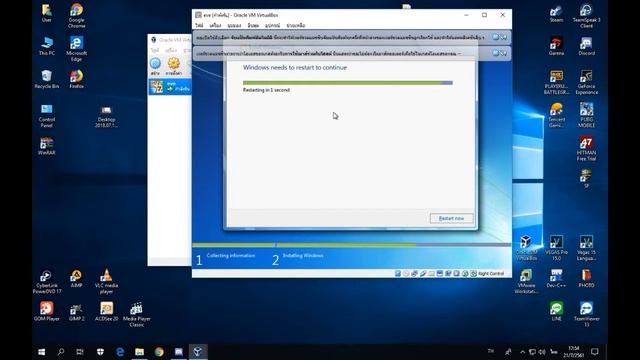The width and height of the screenshot is (640, 360).
Task: Click the 'Windows needs to restart to continue' heading
Action: pos(295,67)
